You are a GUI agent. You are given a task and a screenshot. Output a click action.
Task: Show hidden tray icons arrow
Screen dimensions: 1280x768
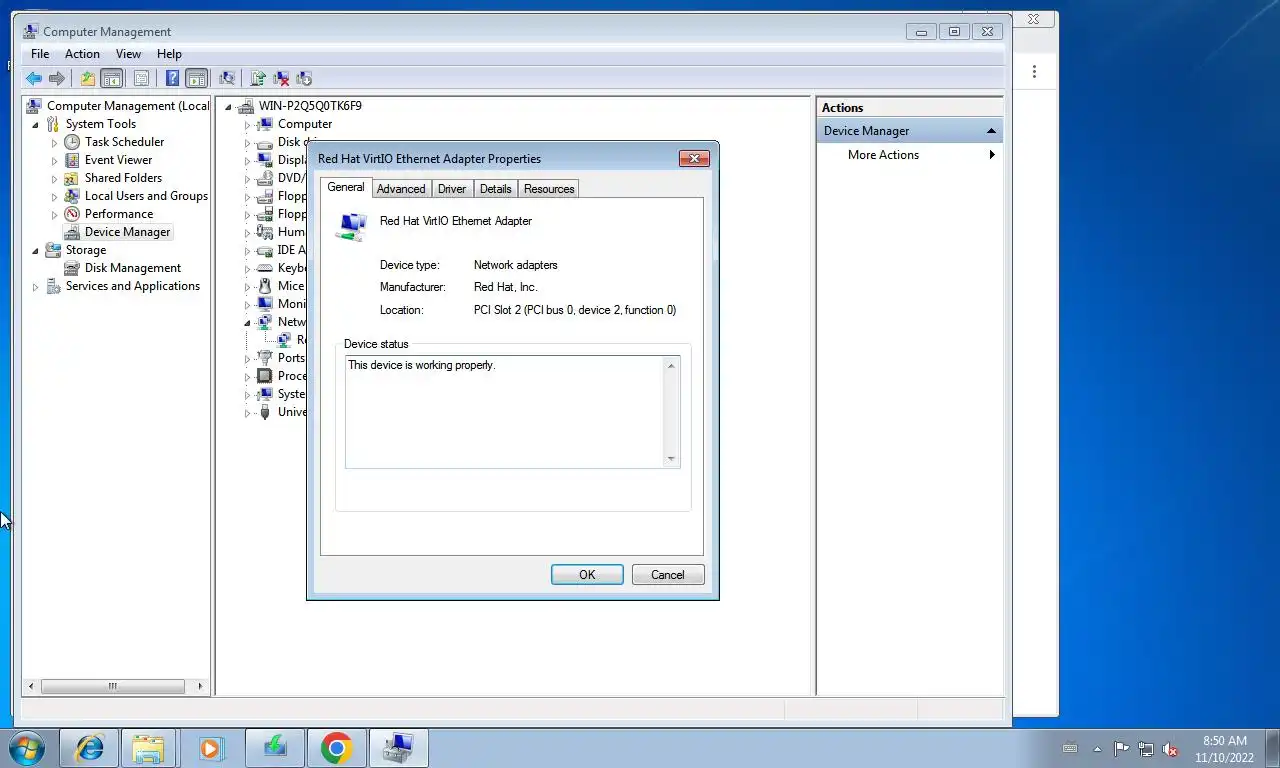tap(1097, 749)
